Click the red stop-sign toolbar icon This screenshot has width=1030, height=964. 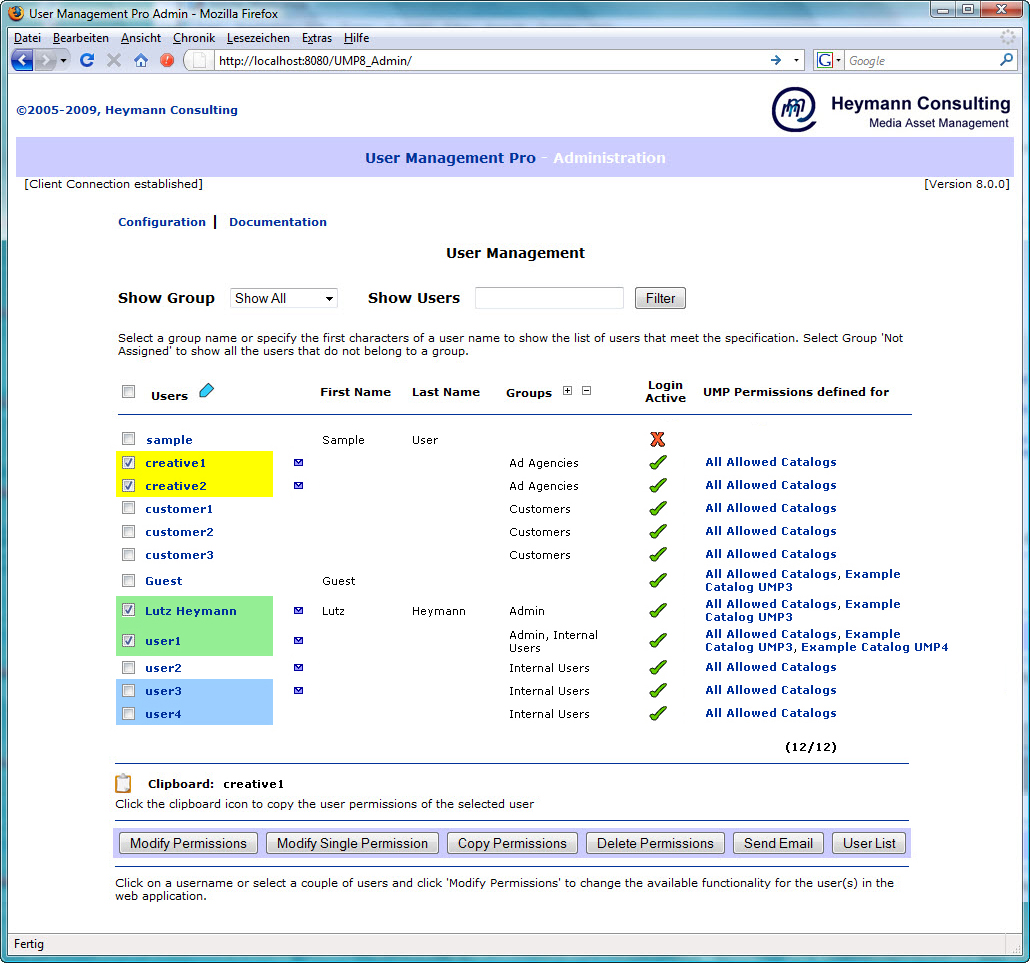tap(167, 60)
